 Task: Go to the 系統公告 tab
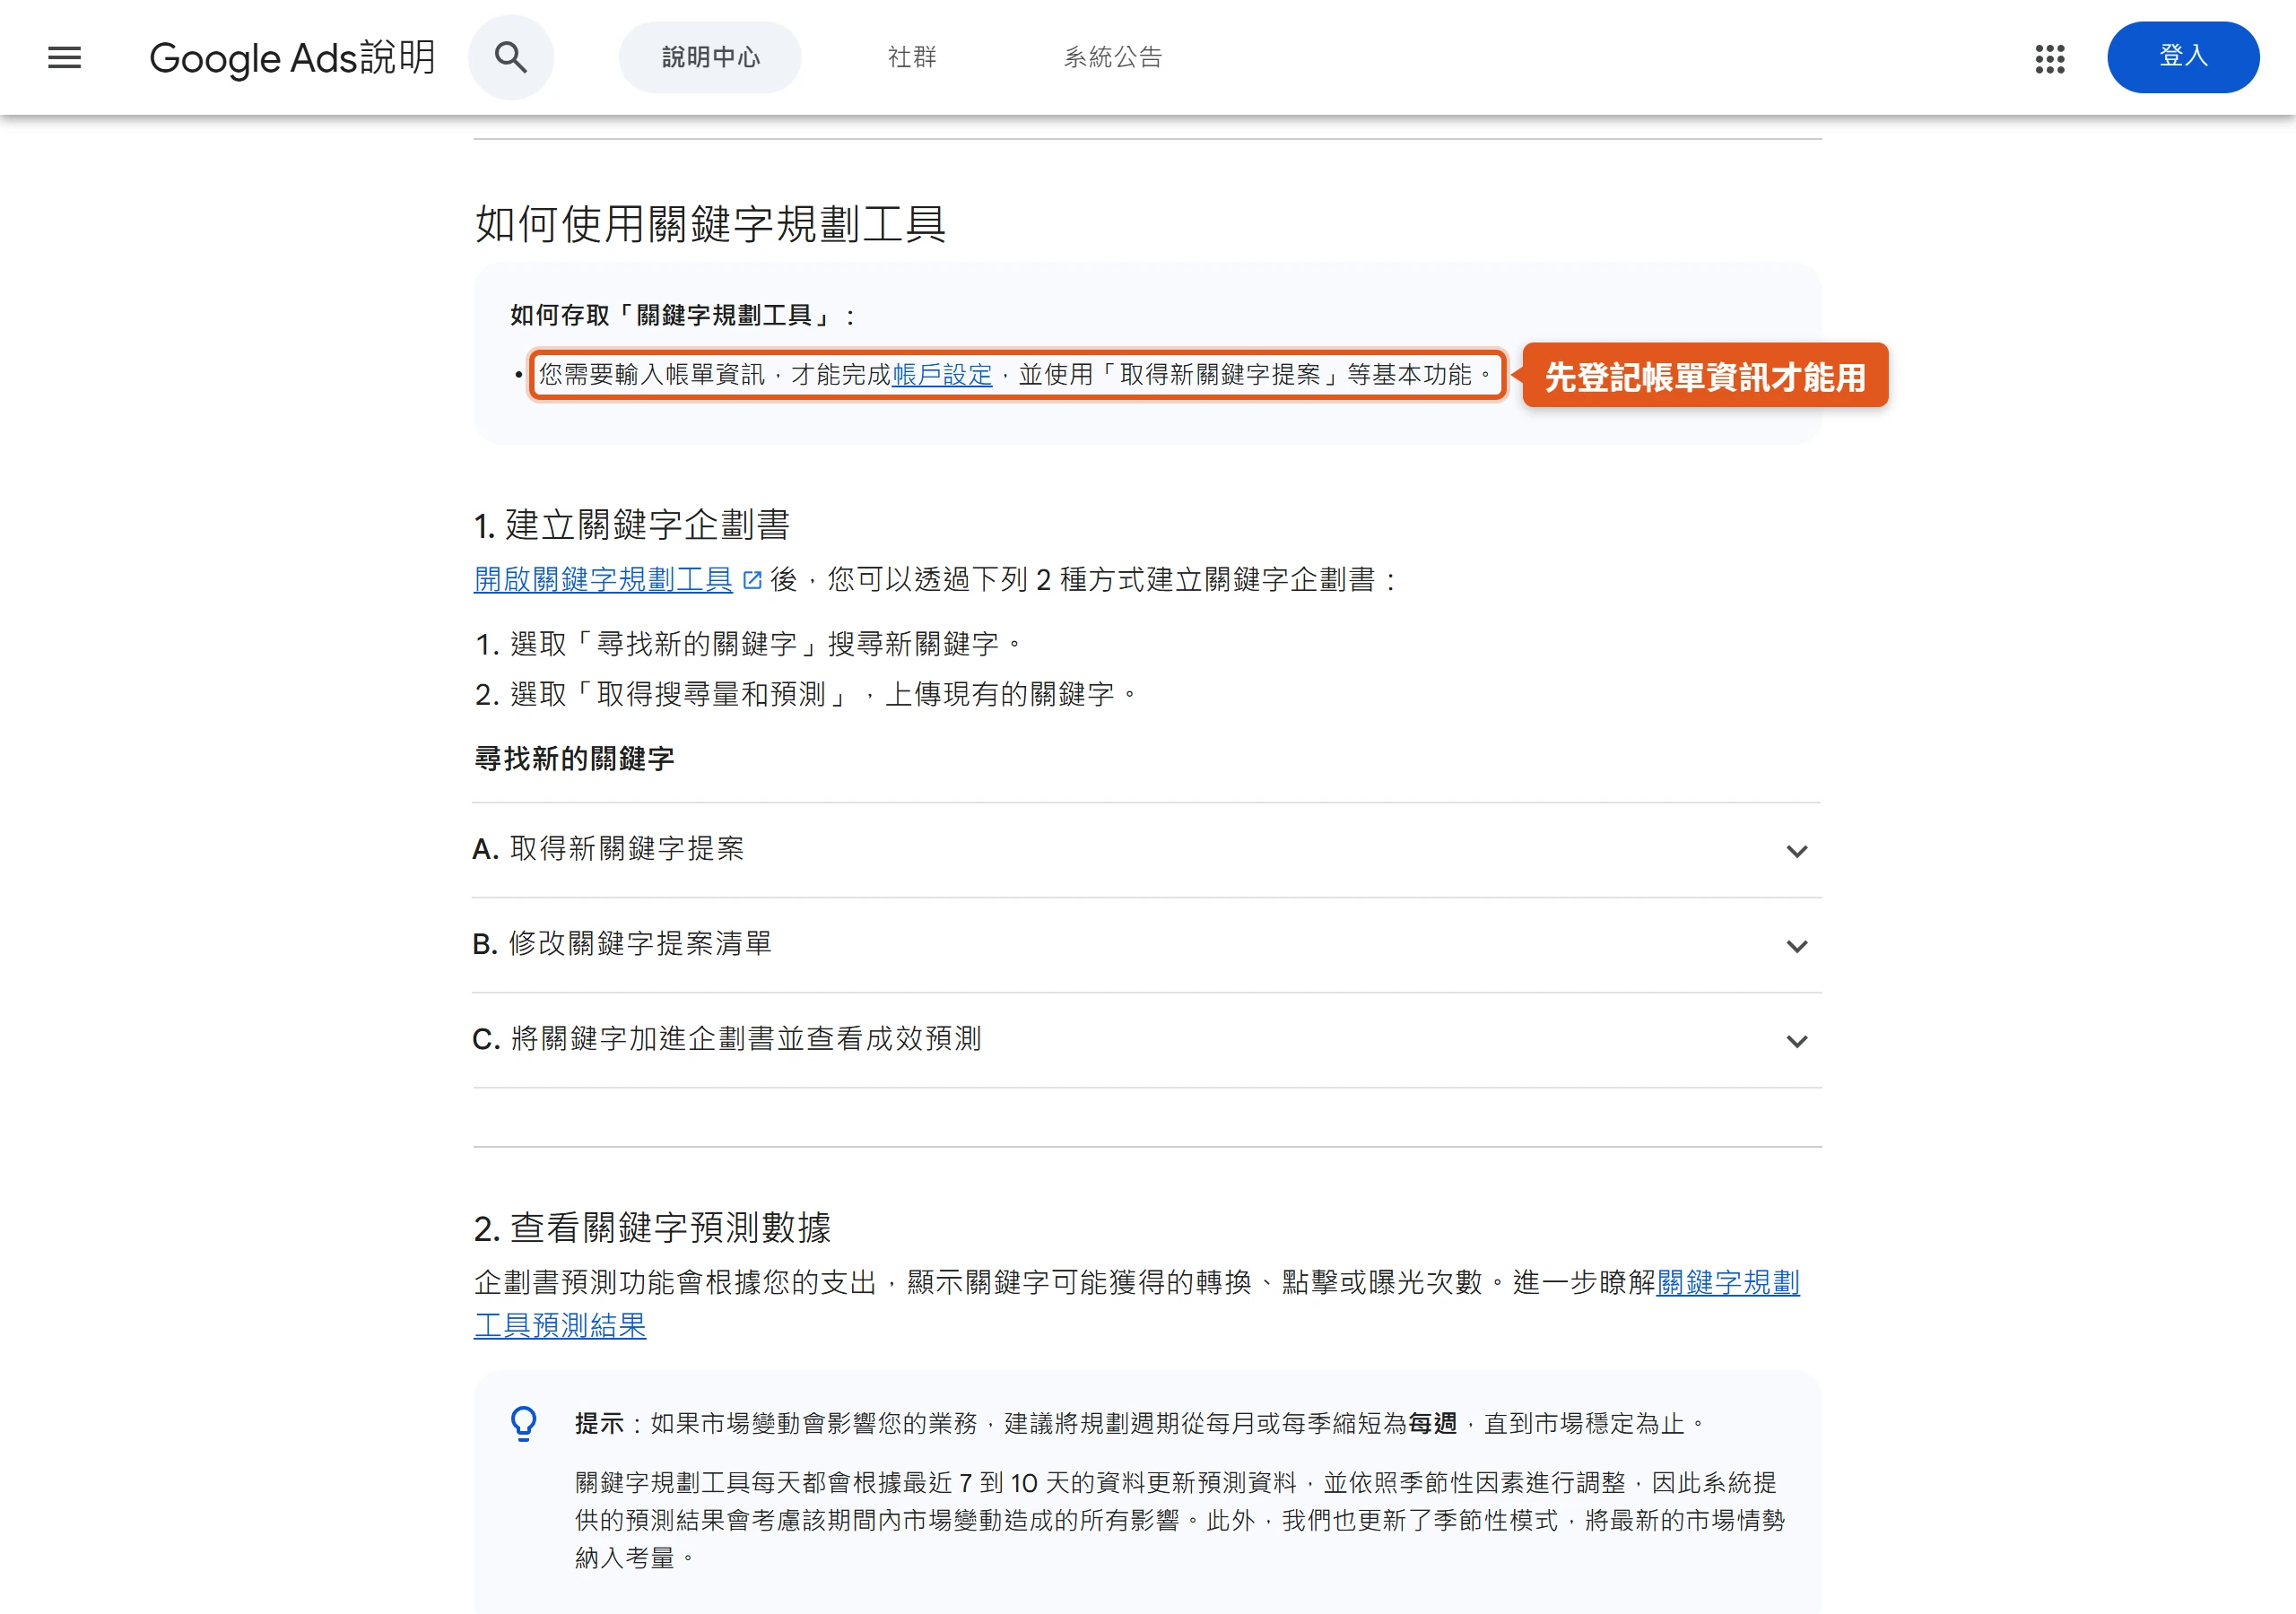[1113, 57]
